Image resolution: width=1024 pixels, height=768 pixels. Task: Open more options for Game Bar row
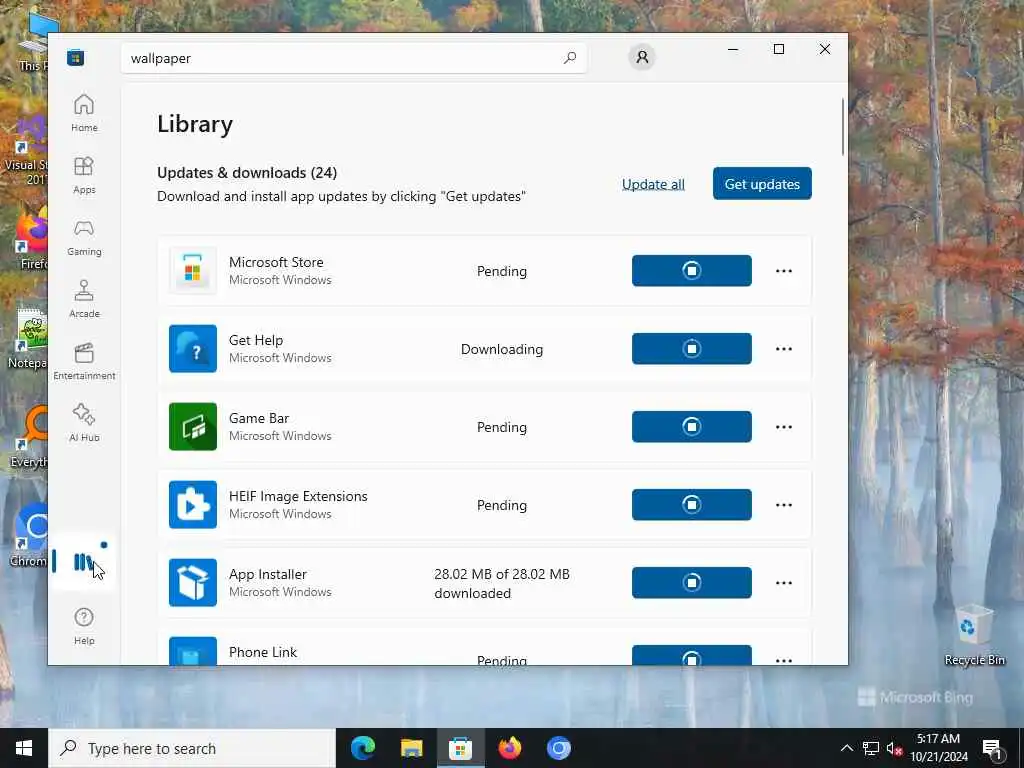point(784,427)
